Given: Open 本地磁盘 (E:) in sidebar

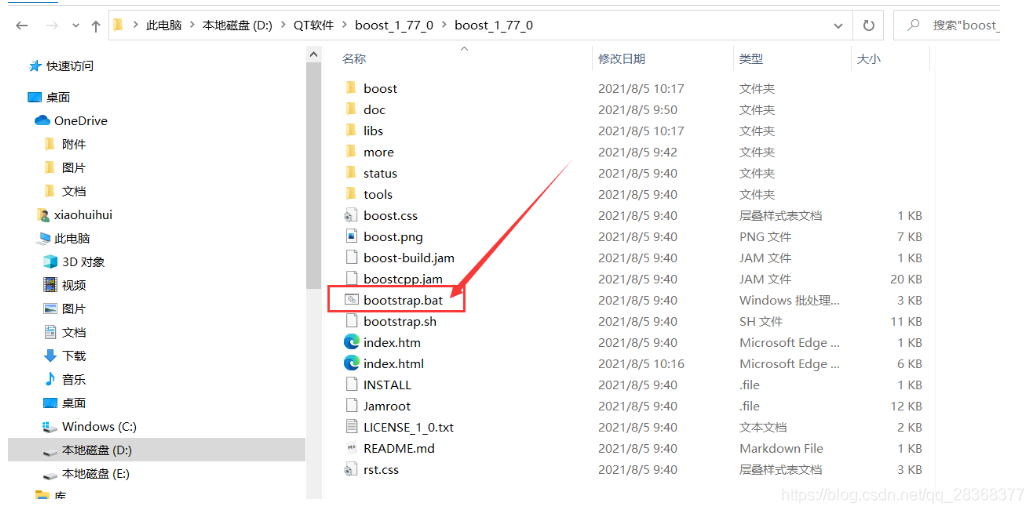Looking at the screenshot, I should (96, 474).
